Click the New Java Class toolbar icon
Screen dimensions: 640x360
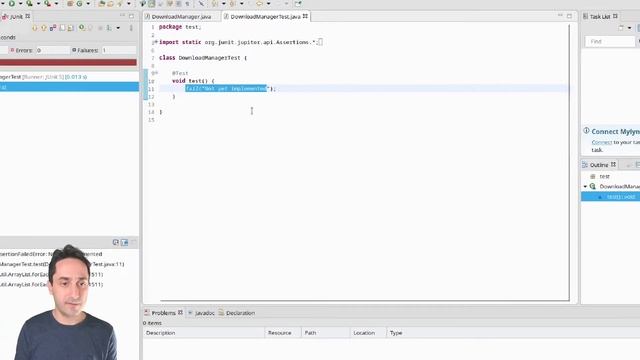79,3
